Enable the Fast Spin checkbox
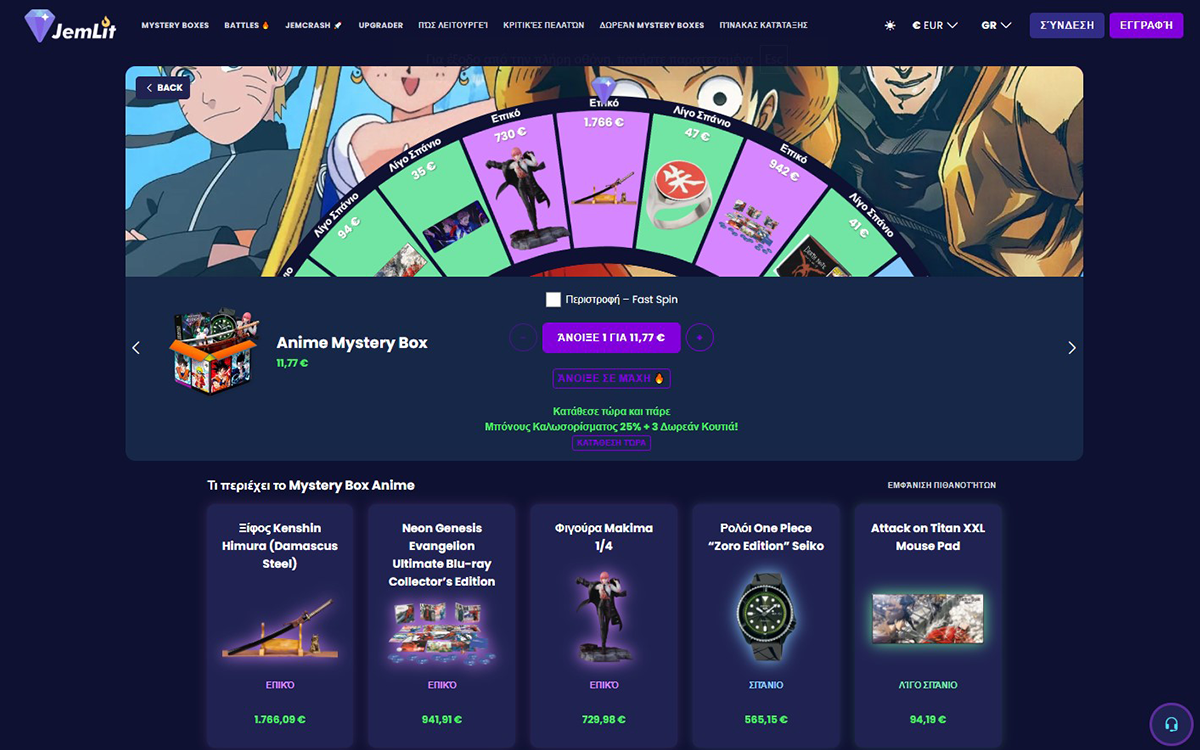 coord(553,299)
